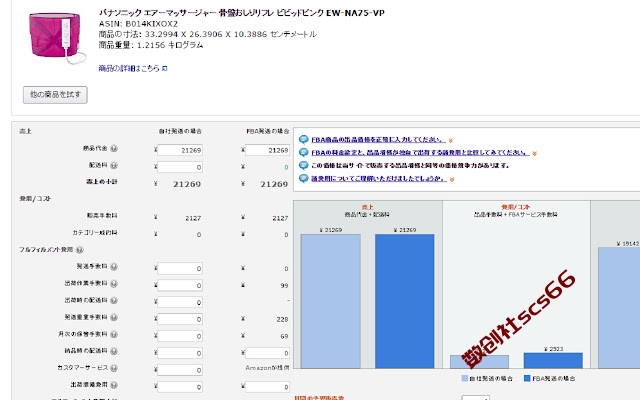Open the help icon next to フルフィルメント費用

coord(80,250)
